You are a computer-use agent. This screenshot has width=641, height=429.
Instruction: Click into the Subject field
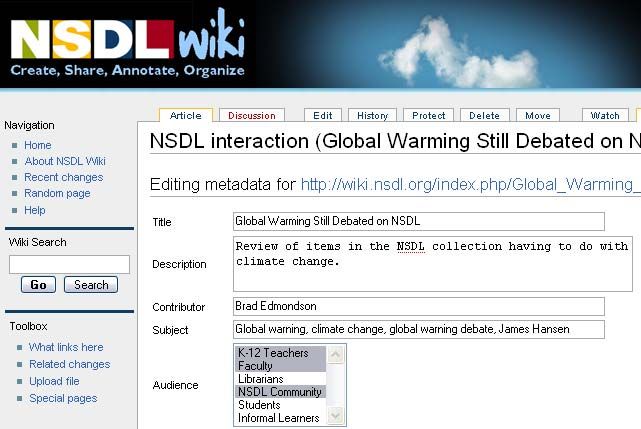(419, 329)
